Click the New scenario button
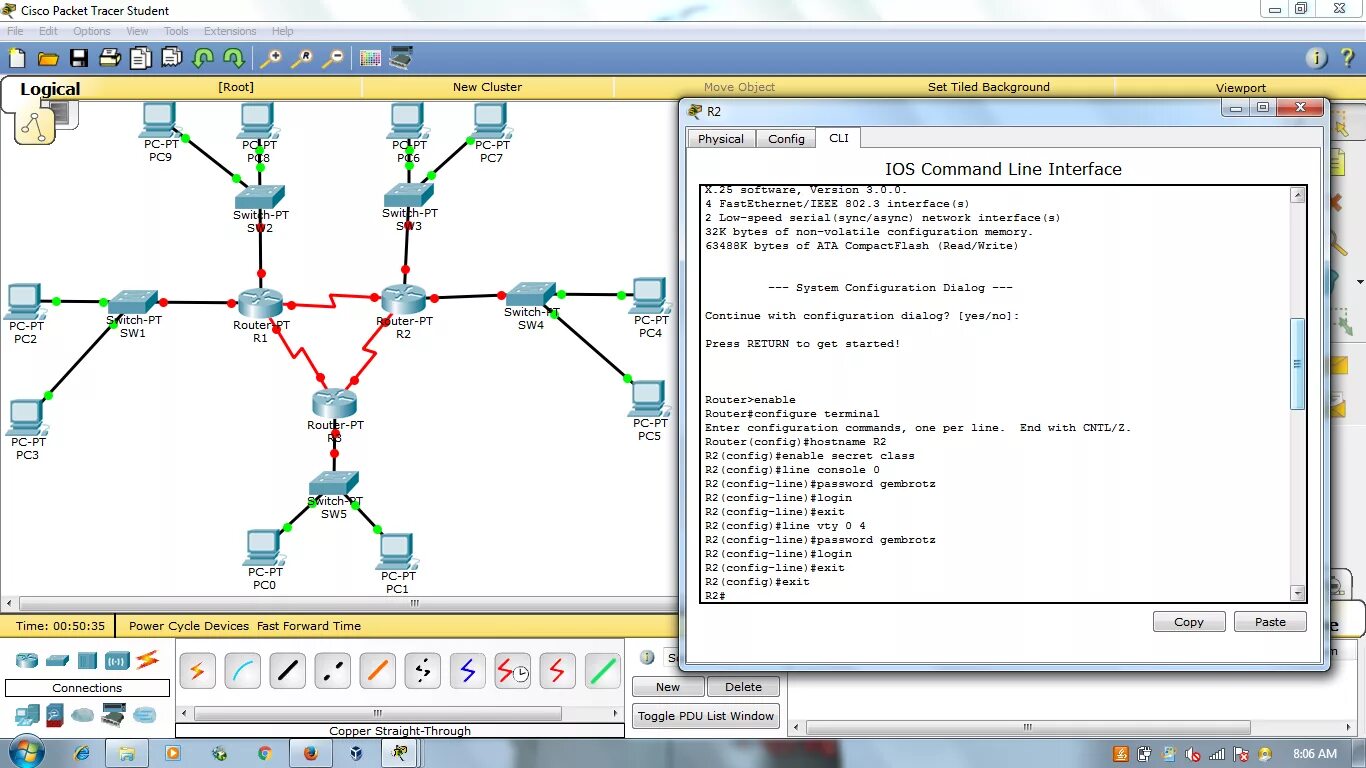The image size is (1366, 768). coord(668,687)
